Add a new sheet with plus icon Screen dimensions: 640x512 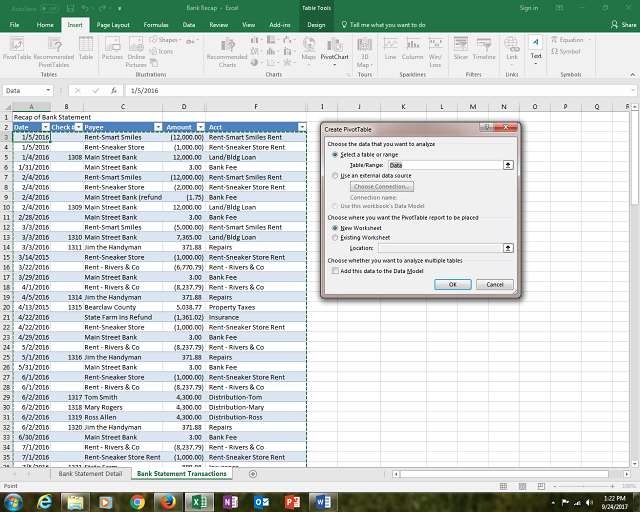point(253,473)
